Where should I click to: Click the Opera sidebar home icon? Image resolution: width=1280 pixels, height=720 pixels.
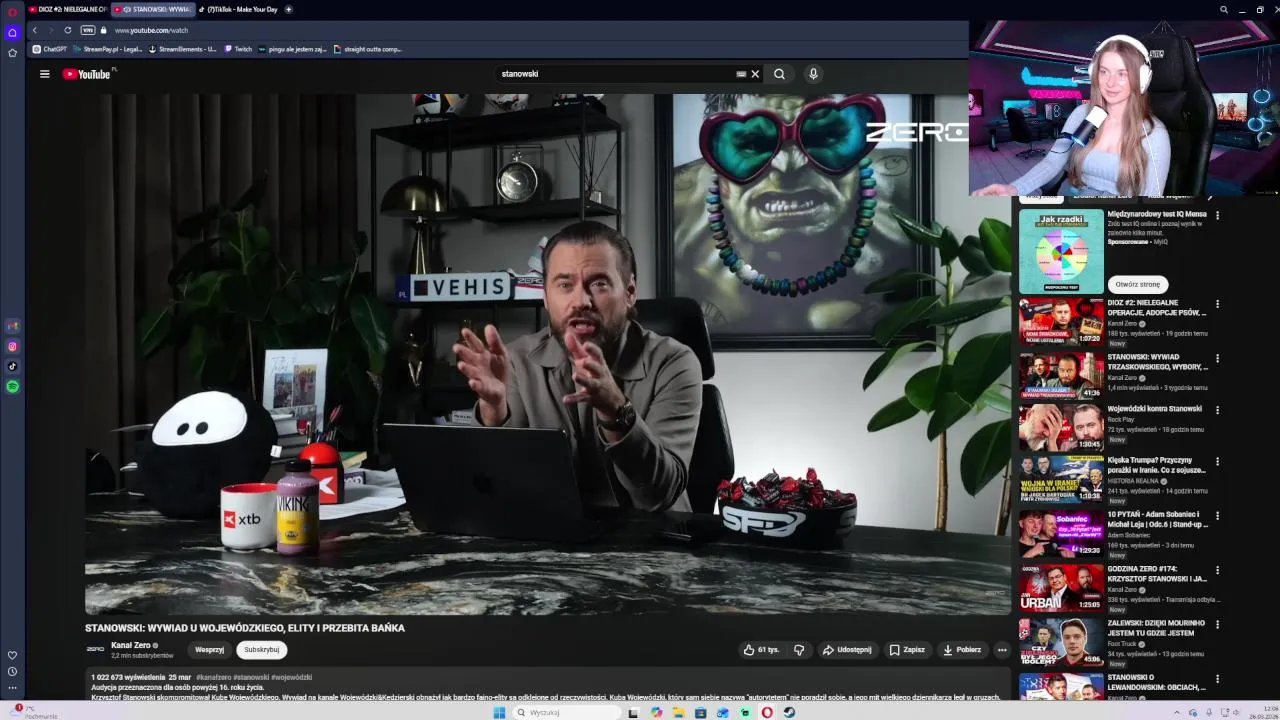coord(12,33)
